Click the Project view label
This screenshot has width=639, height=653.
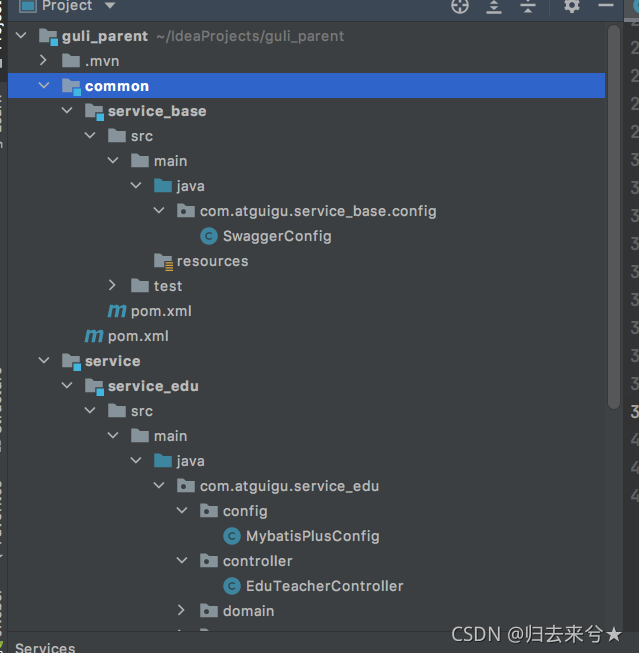(x=67, y=5)
